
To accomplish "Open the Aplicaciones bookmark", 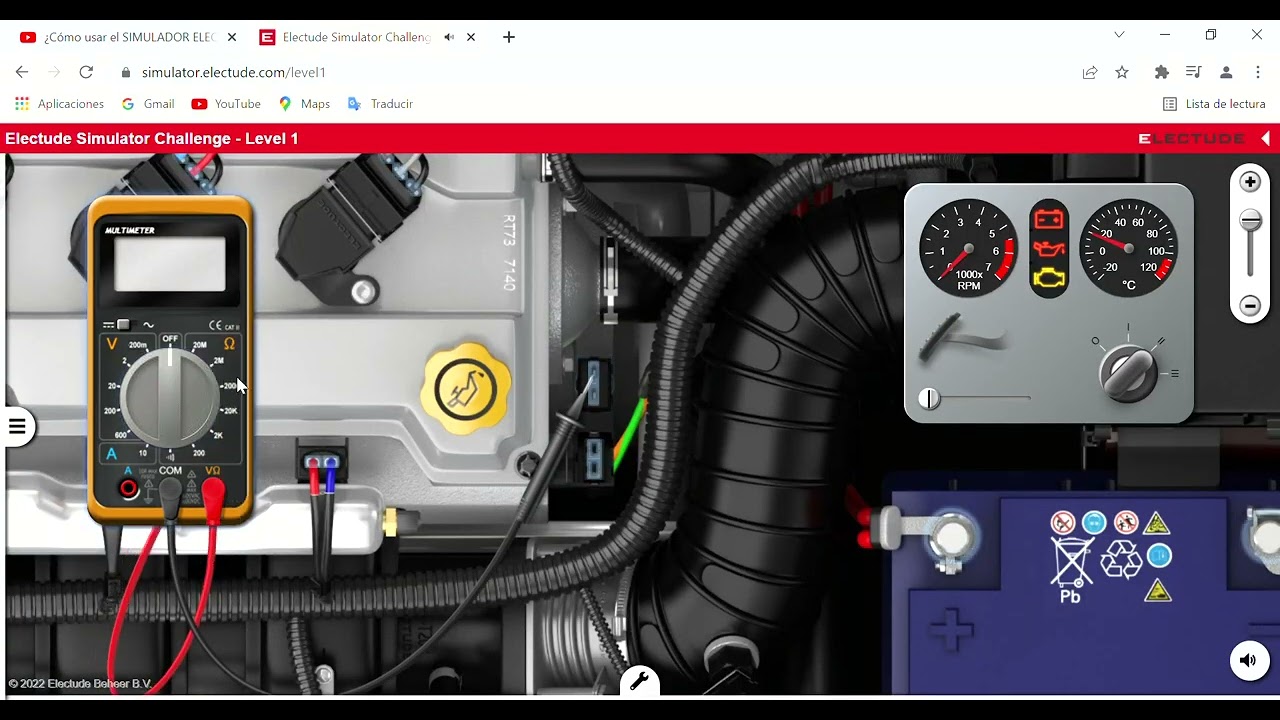I will [x=59, y=104].
